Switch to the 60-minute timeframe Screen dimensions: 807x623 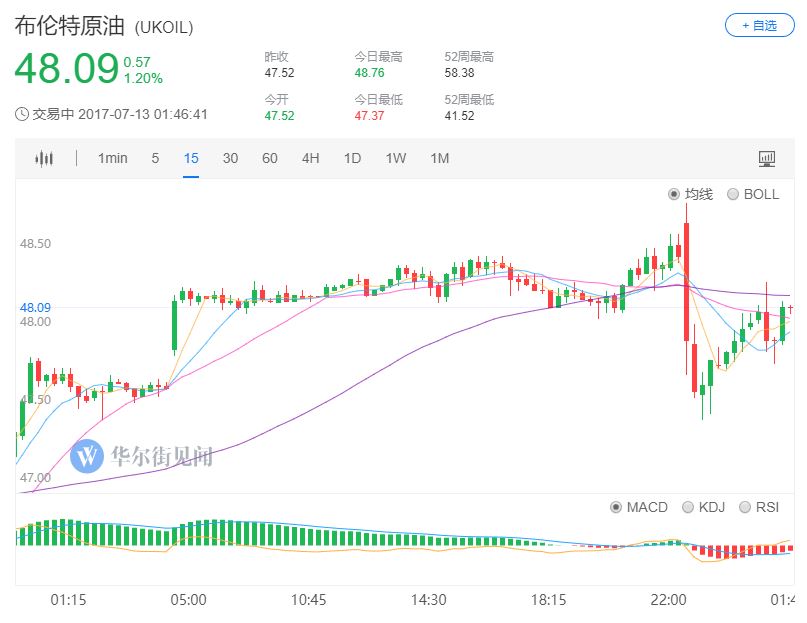(269, 158)
